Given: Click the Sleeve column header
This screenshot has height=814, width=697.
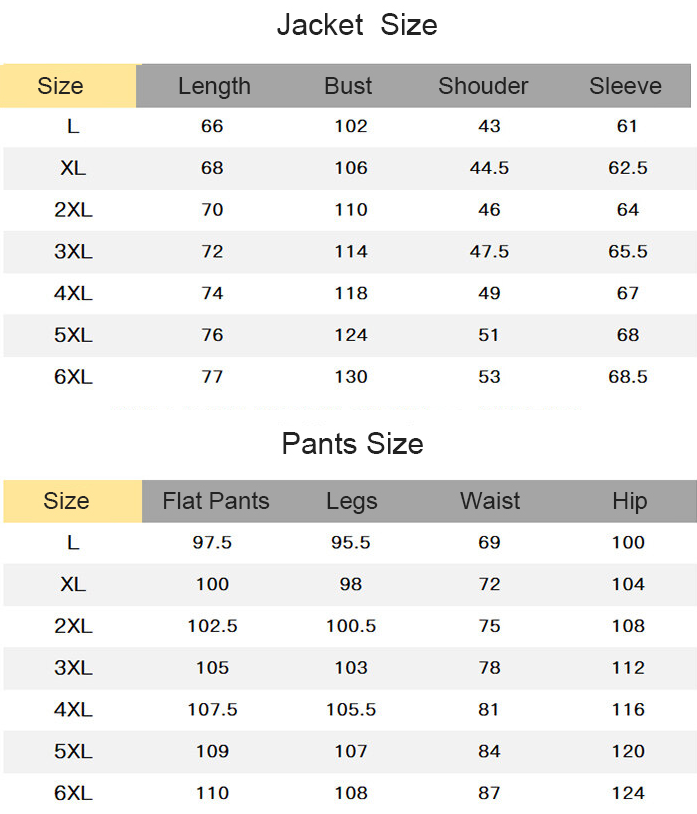Looking at the screenshot, I should pos(625,86).
